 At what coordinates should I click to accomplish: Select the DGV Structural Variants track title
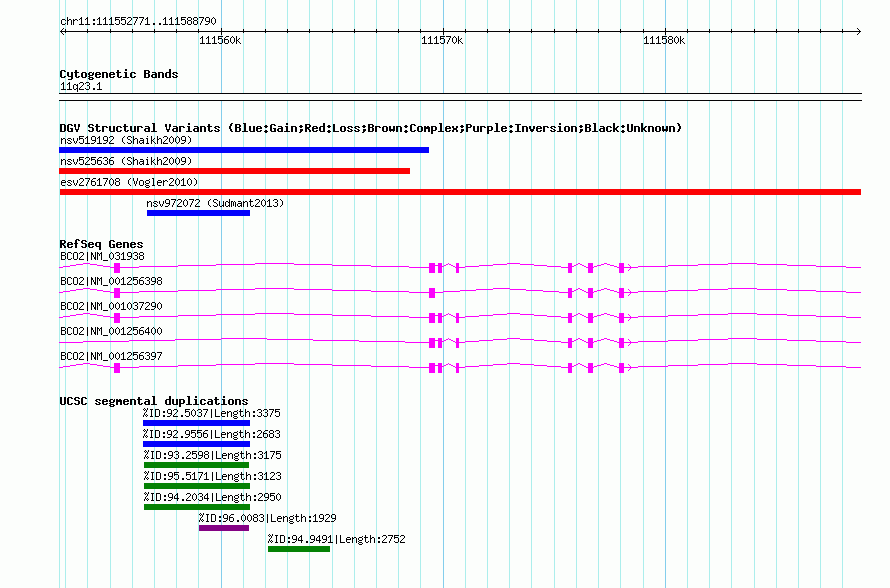[371, 128]
